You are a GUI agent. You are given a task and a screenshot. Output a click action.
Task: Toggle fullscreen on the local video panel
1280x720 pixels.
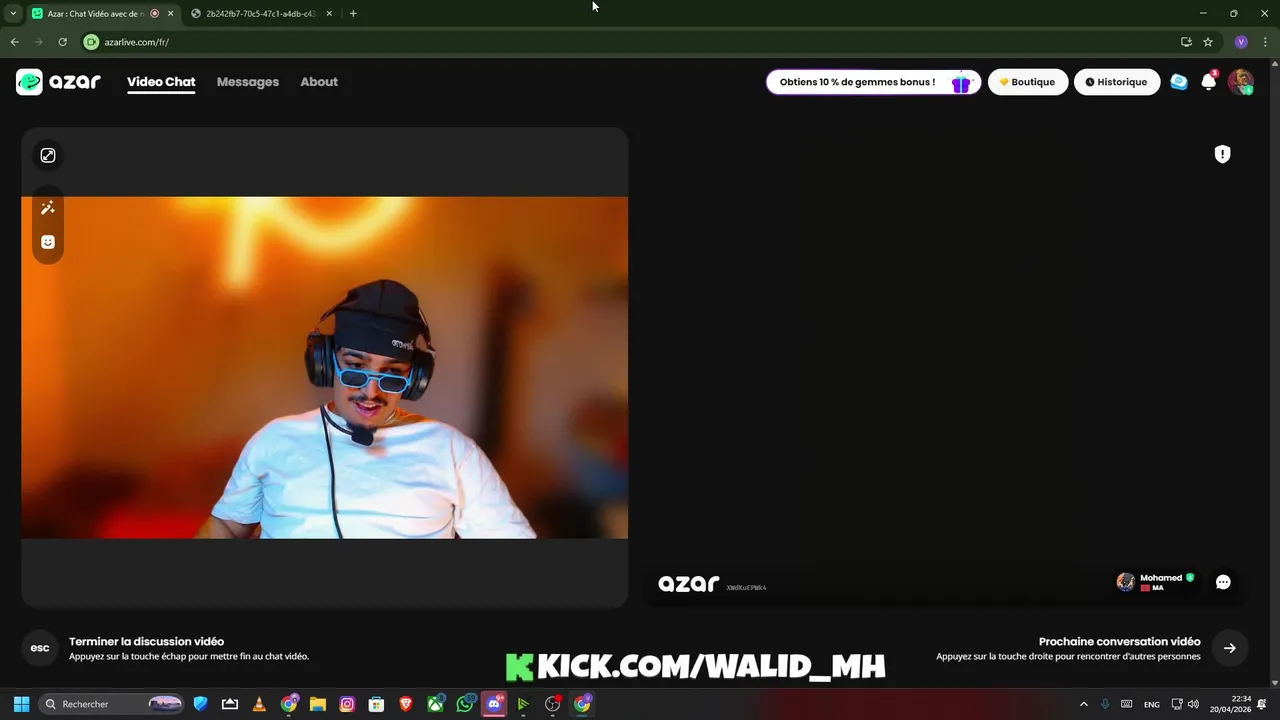click(48, 155)
